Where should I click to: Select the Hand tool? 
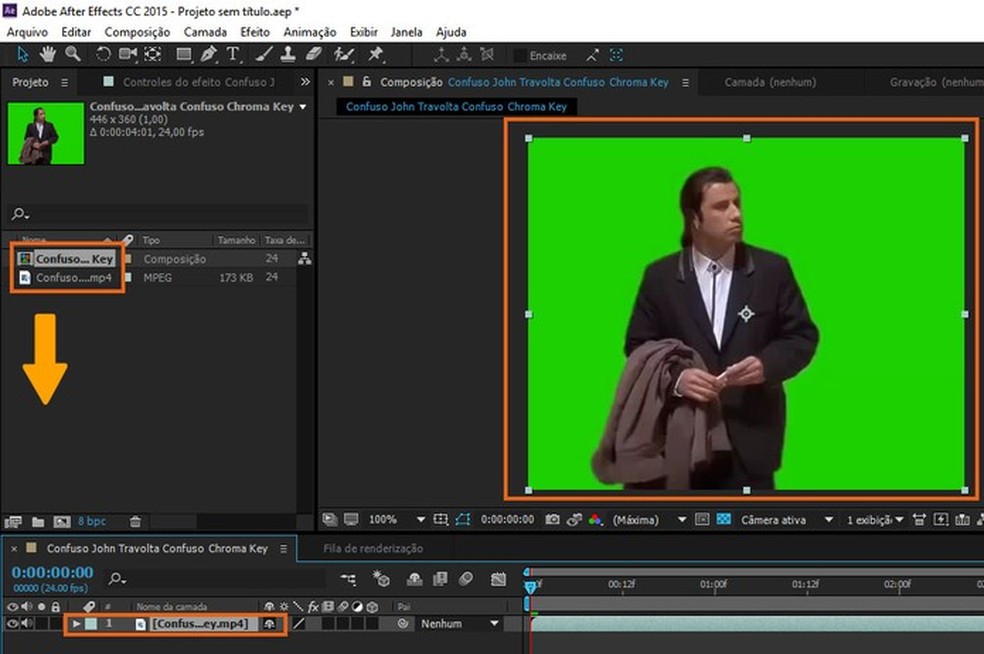coord(47,54)
